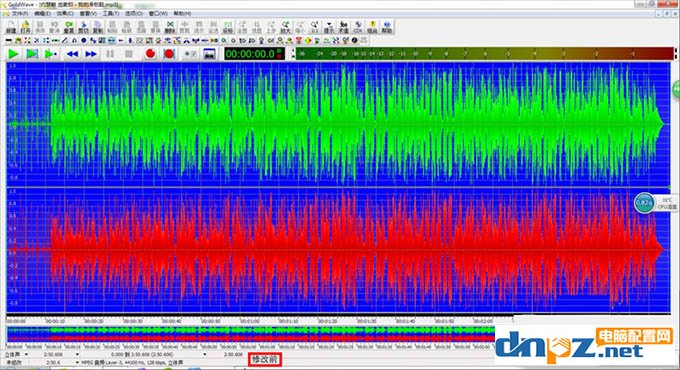Open the expression evaluator (f(x)) icon
Viewport: 680px width, 370px height.
[x=343, y=27]
